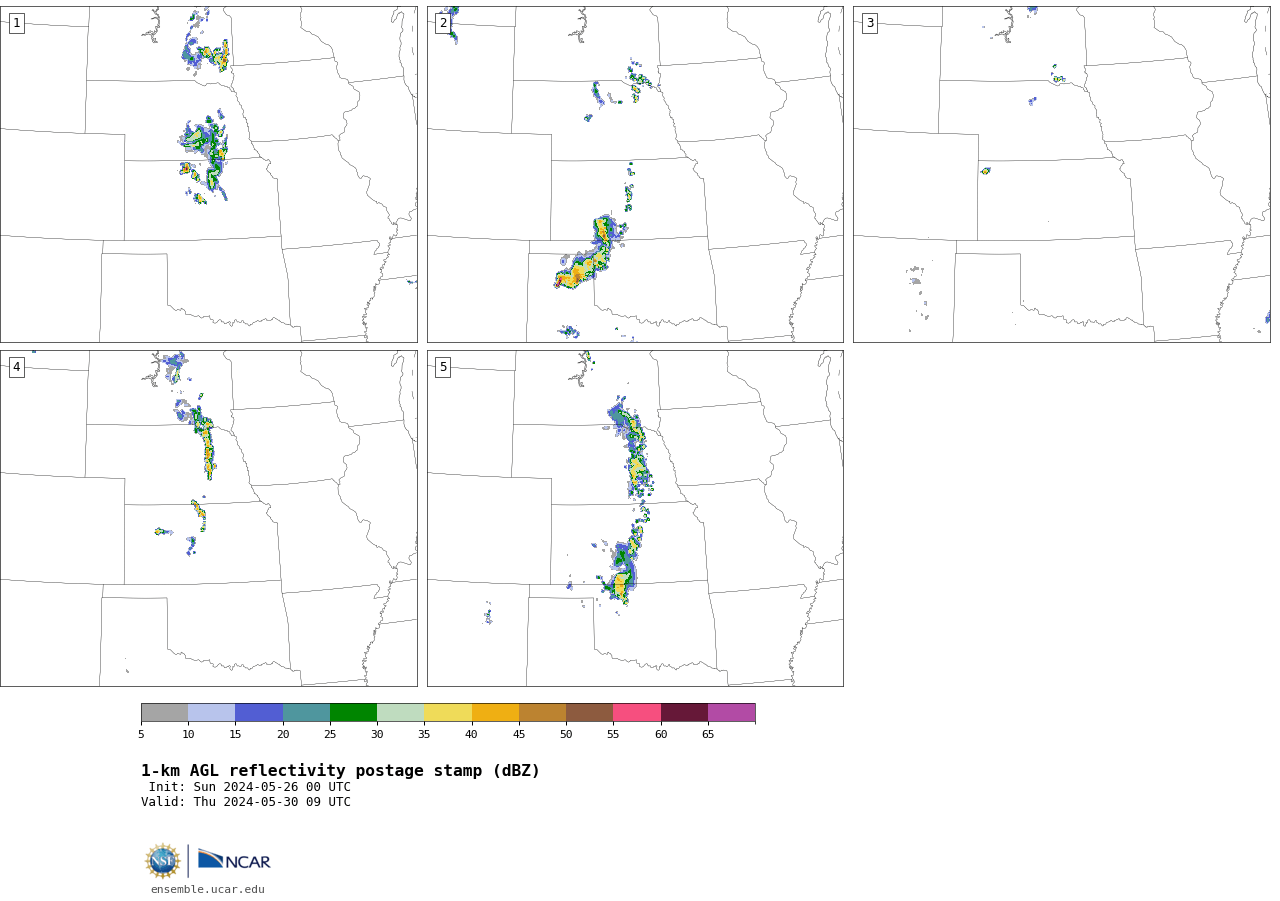Screen dimensions: 1280x901
Task: Click the tan 45-50 dBZ swatch
Action: (542, 712)
